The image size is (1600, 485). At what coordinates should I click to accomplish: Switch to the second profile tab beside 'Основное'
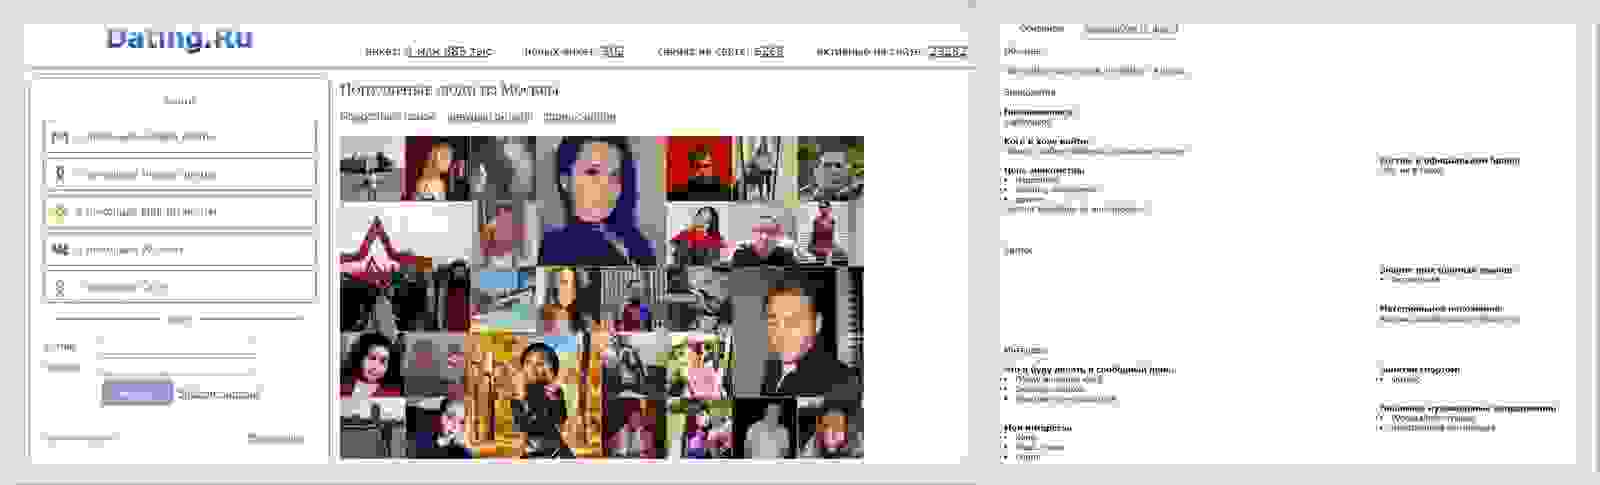click(1131, 29)
